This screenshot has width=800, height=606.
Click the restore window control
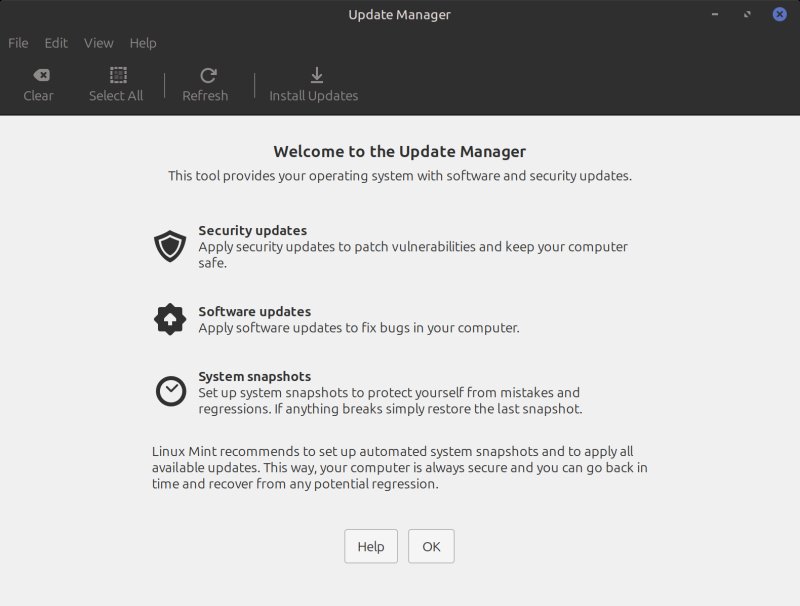tap(746, 14)
